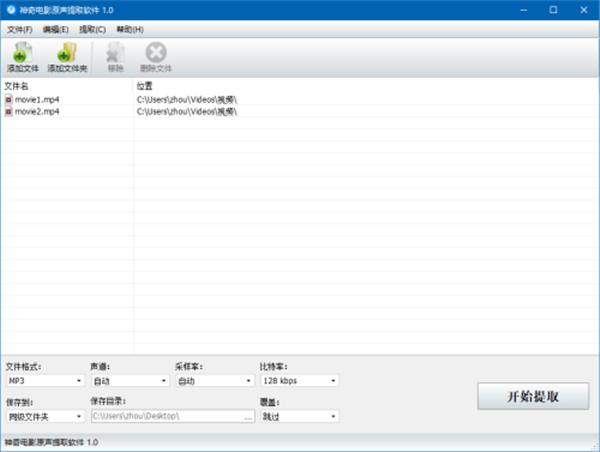The width and height of the screenshot is (600, 452).
Task: Expand the 声道 channel dropdown
Action: coord(130,381)
